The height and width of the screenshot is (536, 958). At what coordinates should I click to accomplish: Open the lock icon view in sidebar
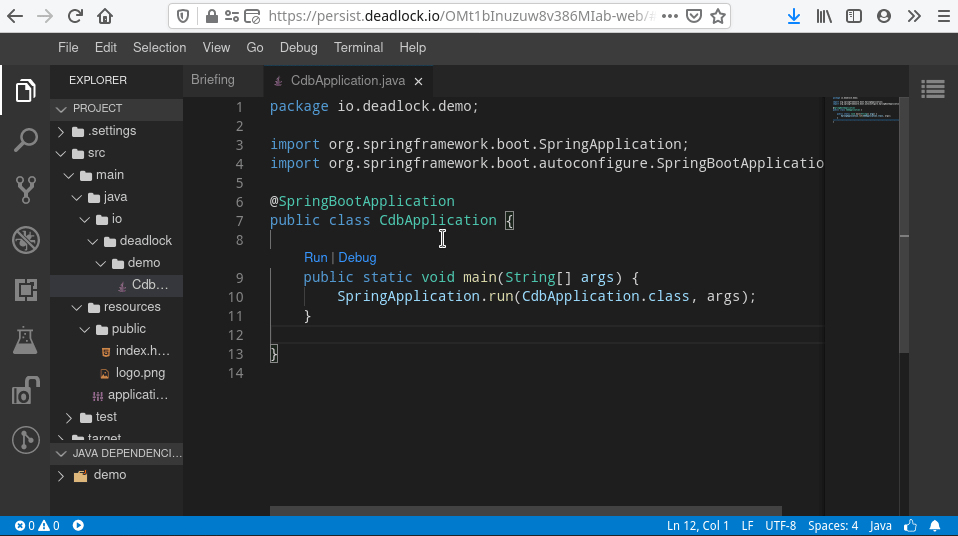(25, 391)
